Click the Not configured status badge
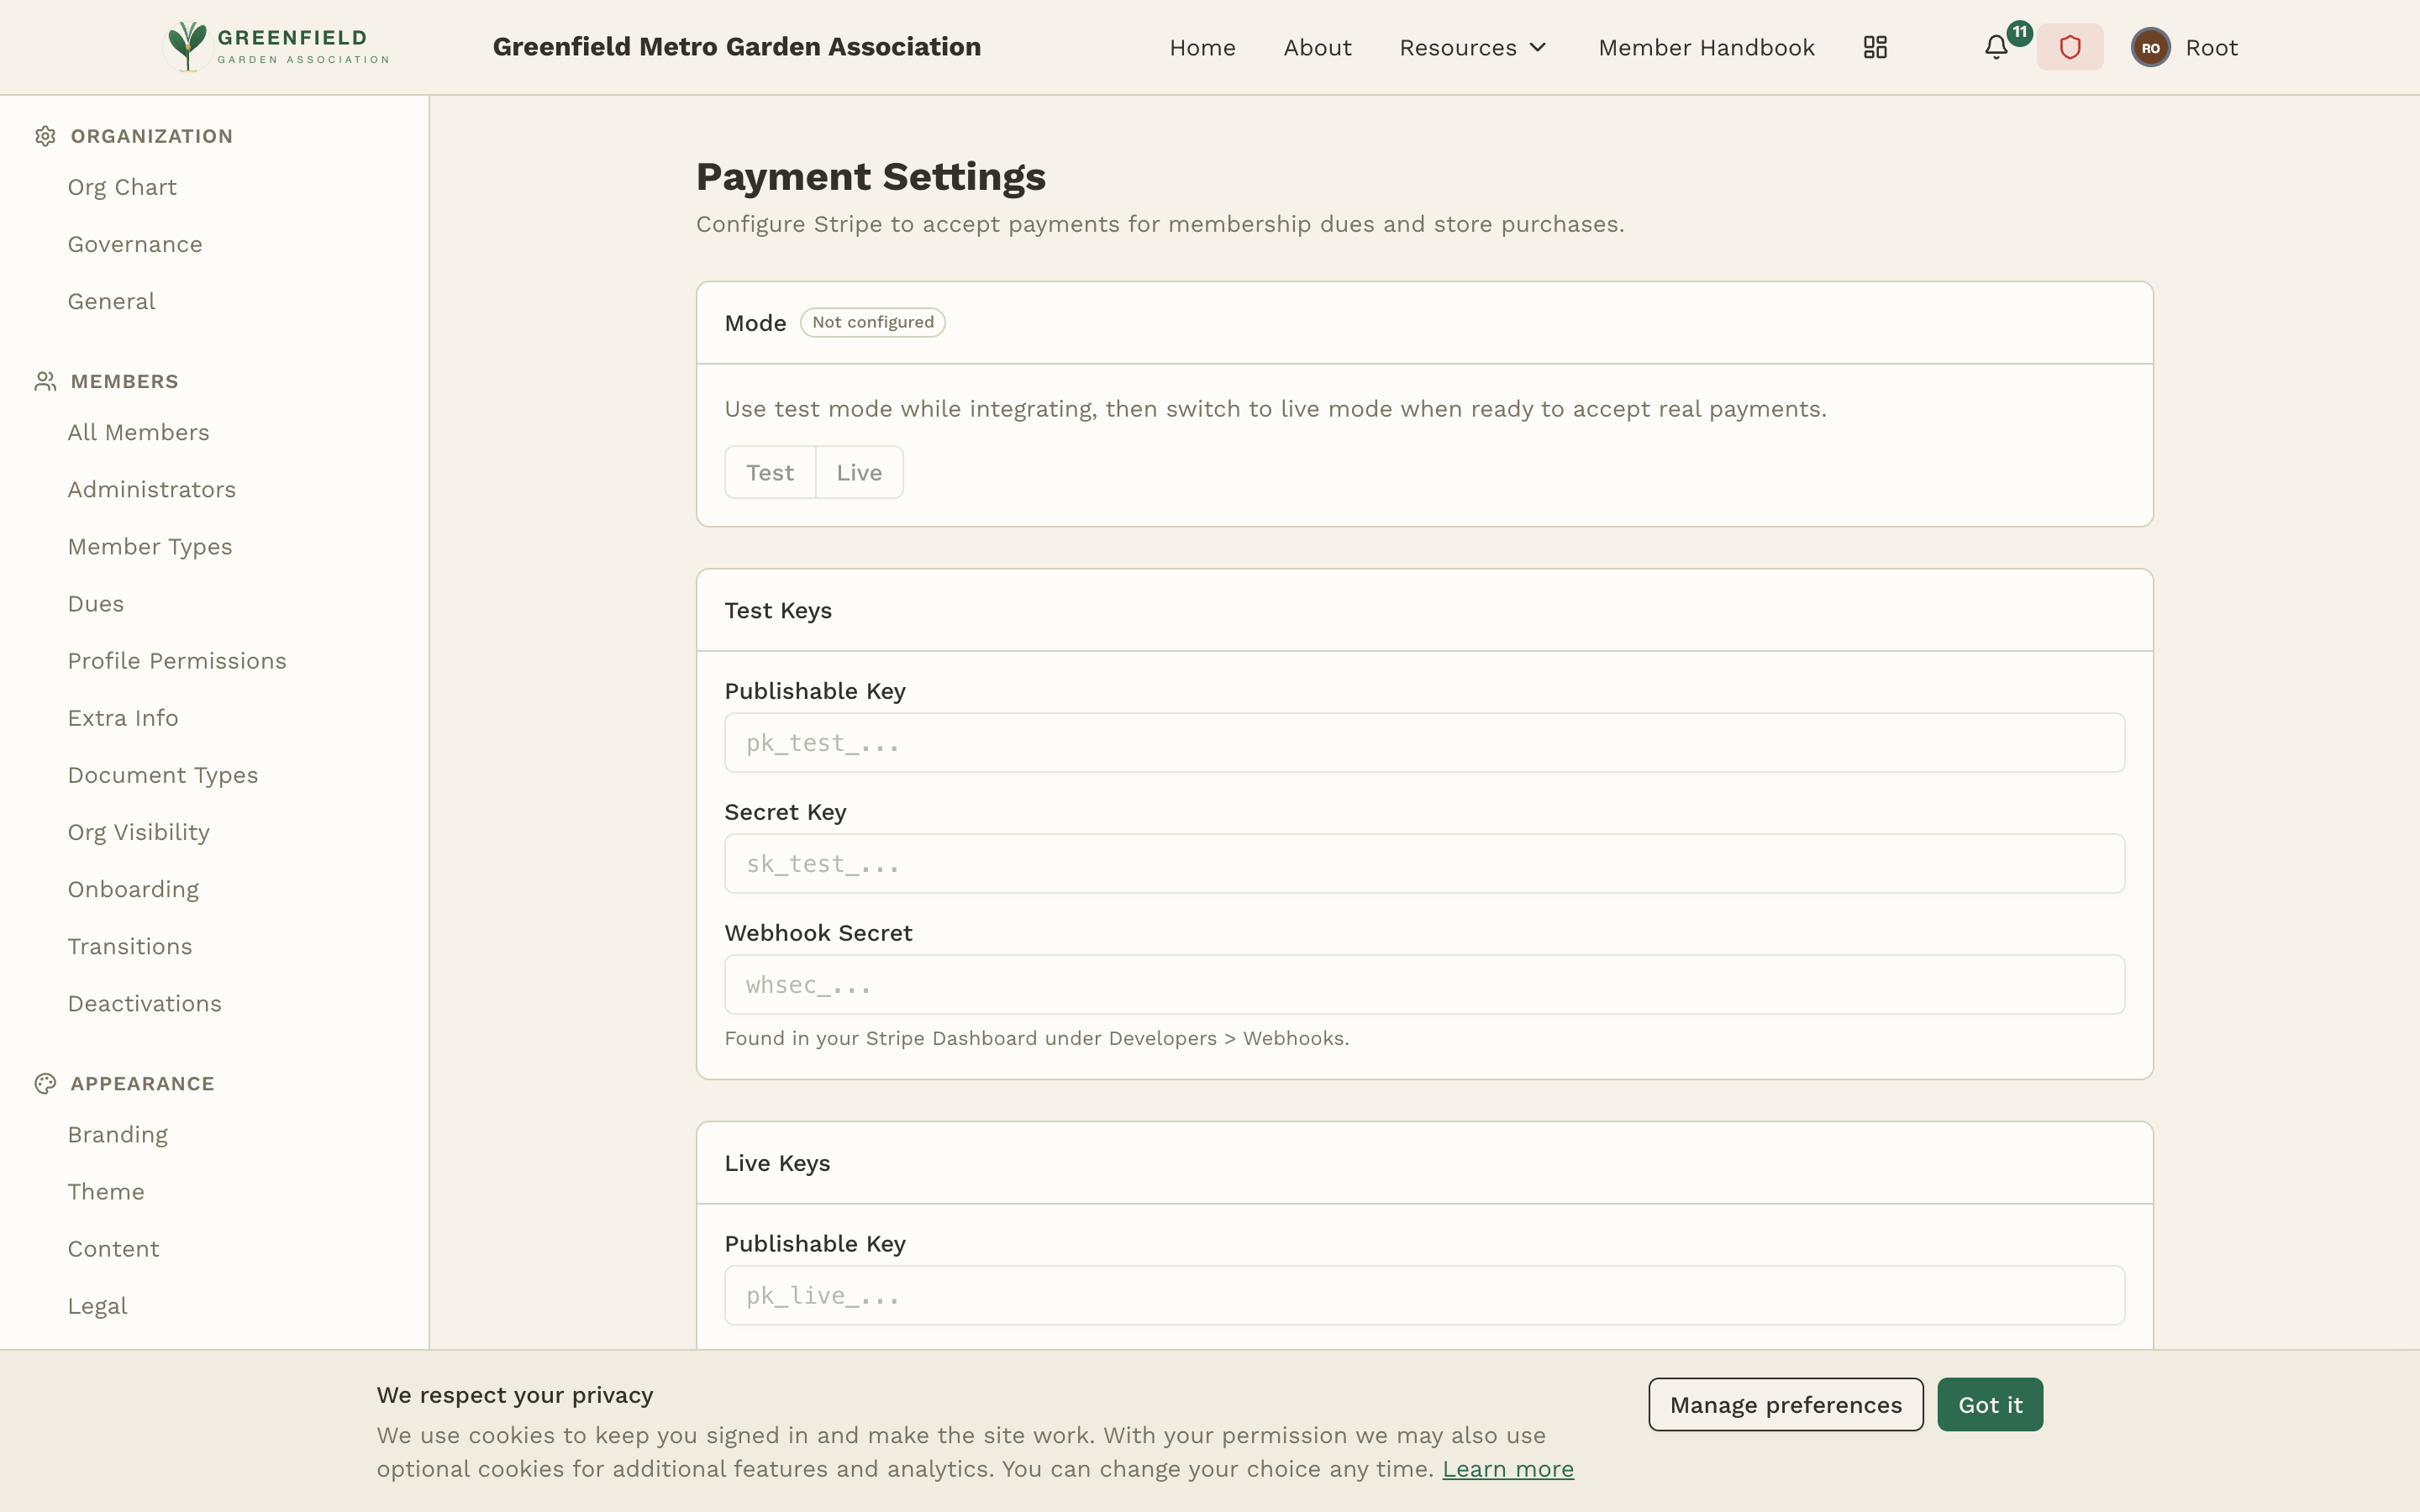The height and width of the screenshot is (1512, 2420). click(x=872, y=322)
